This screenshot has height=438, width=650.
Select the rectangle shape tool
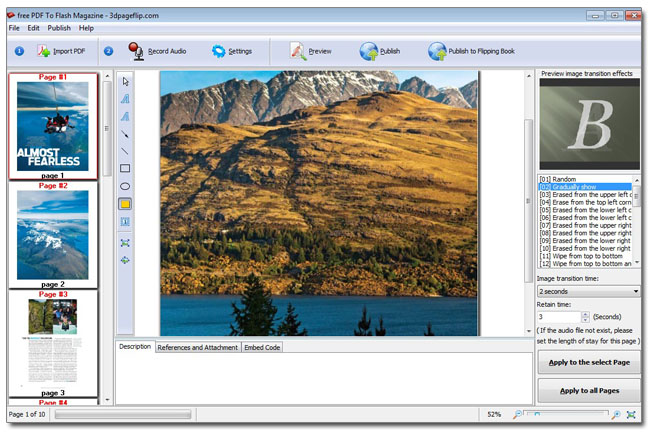click(125, 168)
